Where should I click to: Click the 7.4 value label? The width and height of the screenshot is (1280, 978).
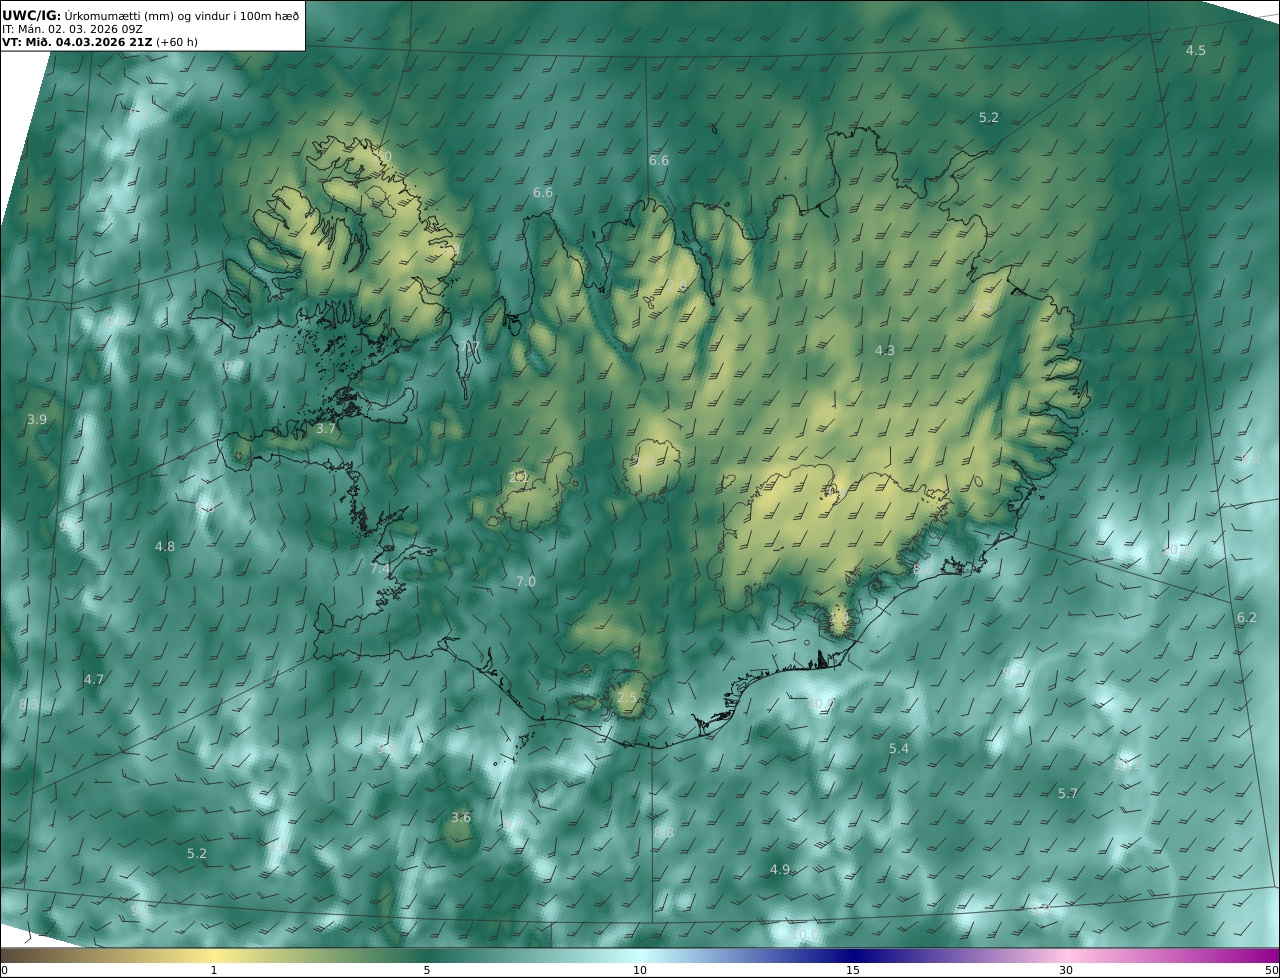(x=380, y=568)
